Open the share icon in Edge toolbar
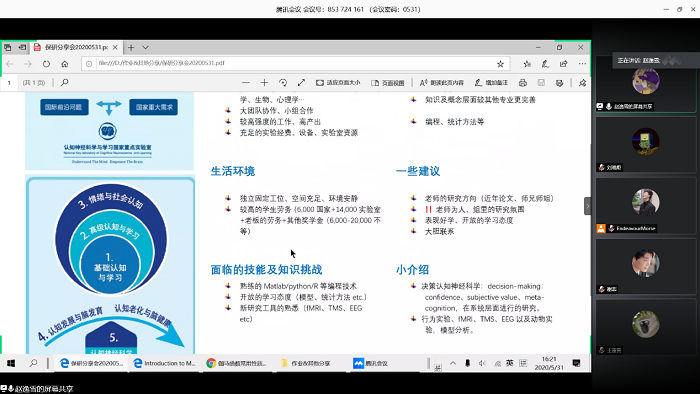Screen dimensions: 700x394 (563, 64)
